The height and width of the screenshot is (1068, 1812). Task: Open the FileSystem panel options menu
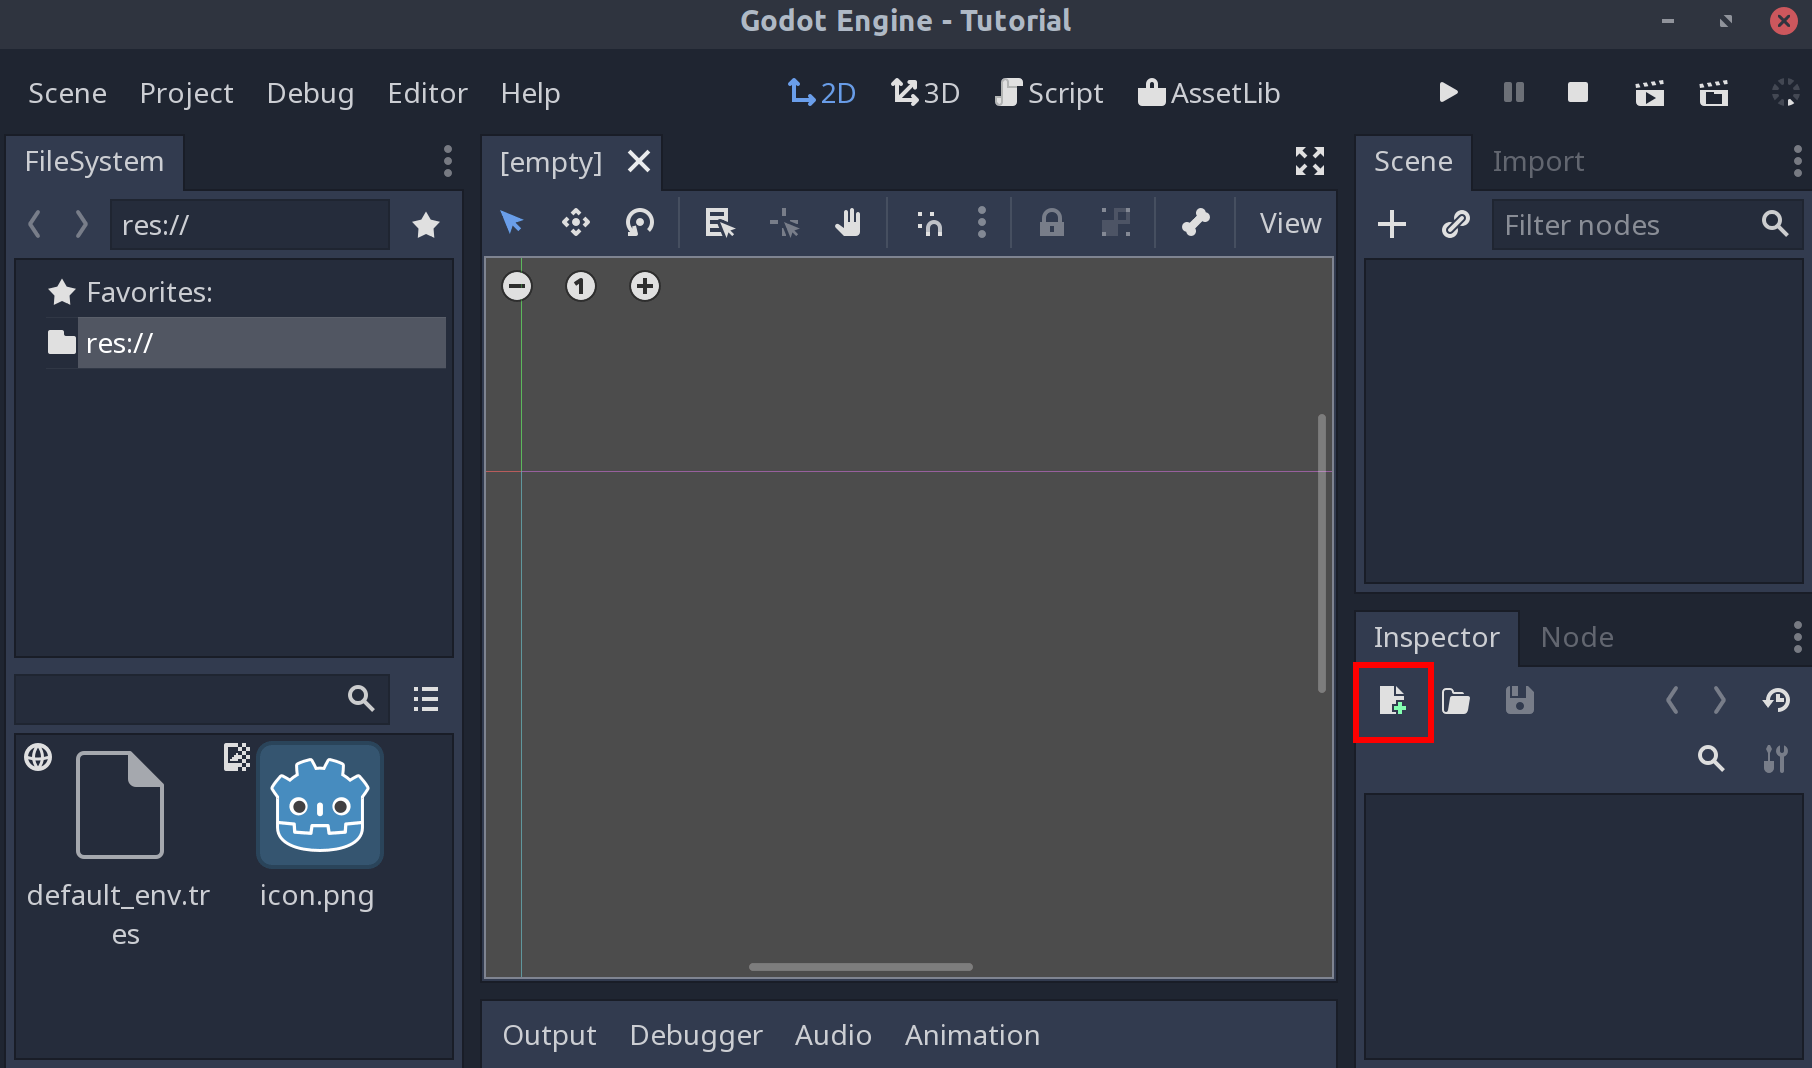click(x=447, y=161)
